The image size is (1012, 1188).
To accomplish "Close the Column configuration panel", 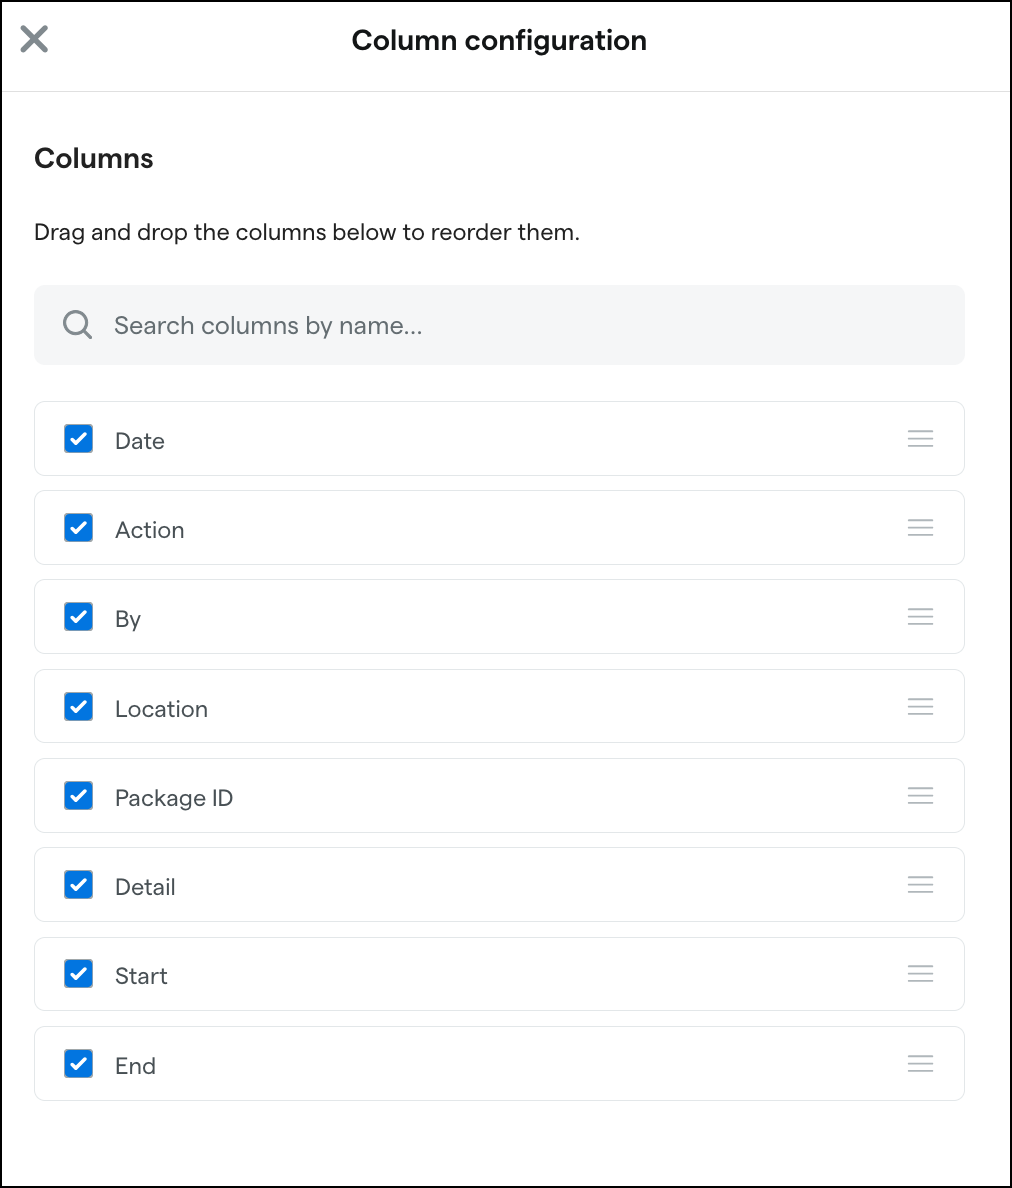I will (34, 39).
